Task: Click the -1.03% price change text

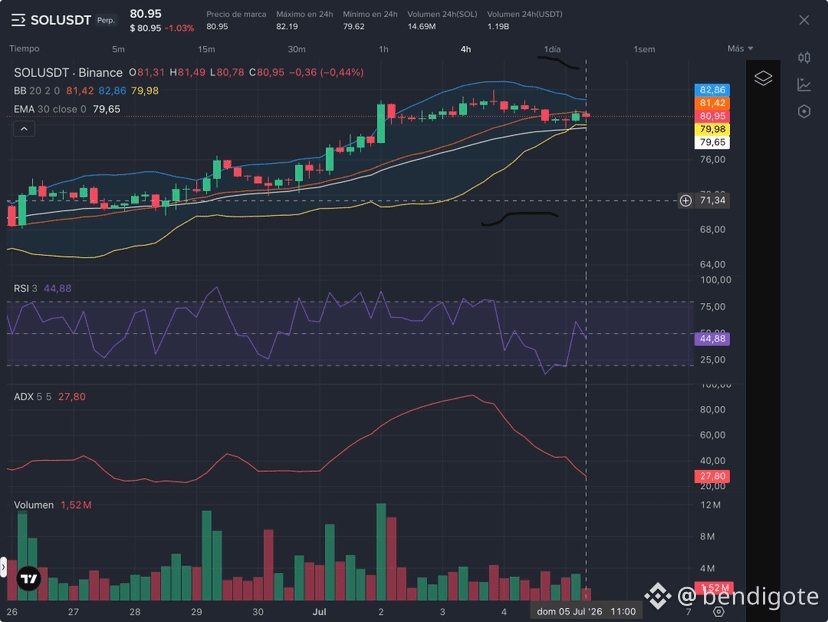Action: pyautogui.click(x=180, y=28)
